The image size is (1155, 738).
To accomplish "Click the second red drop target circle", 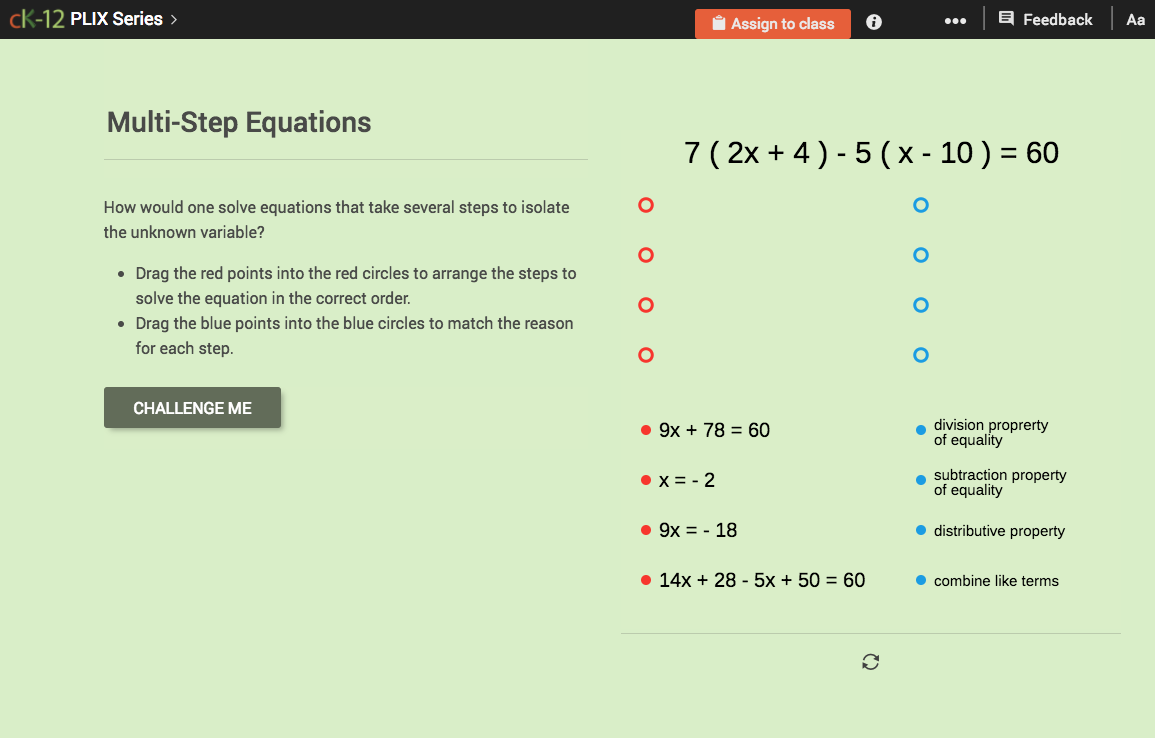I will tap(645, 255).
